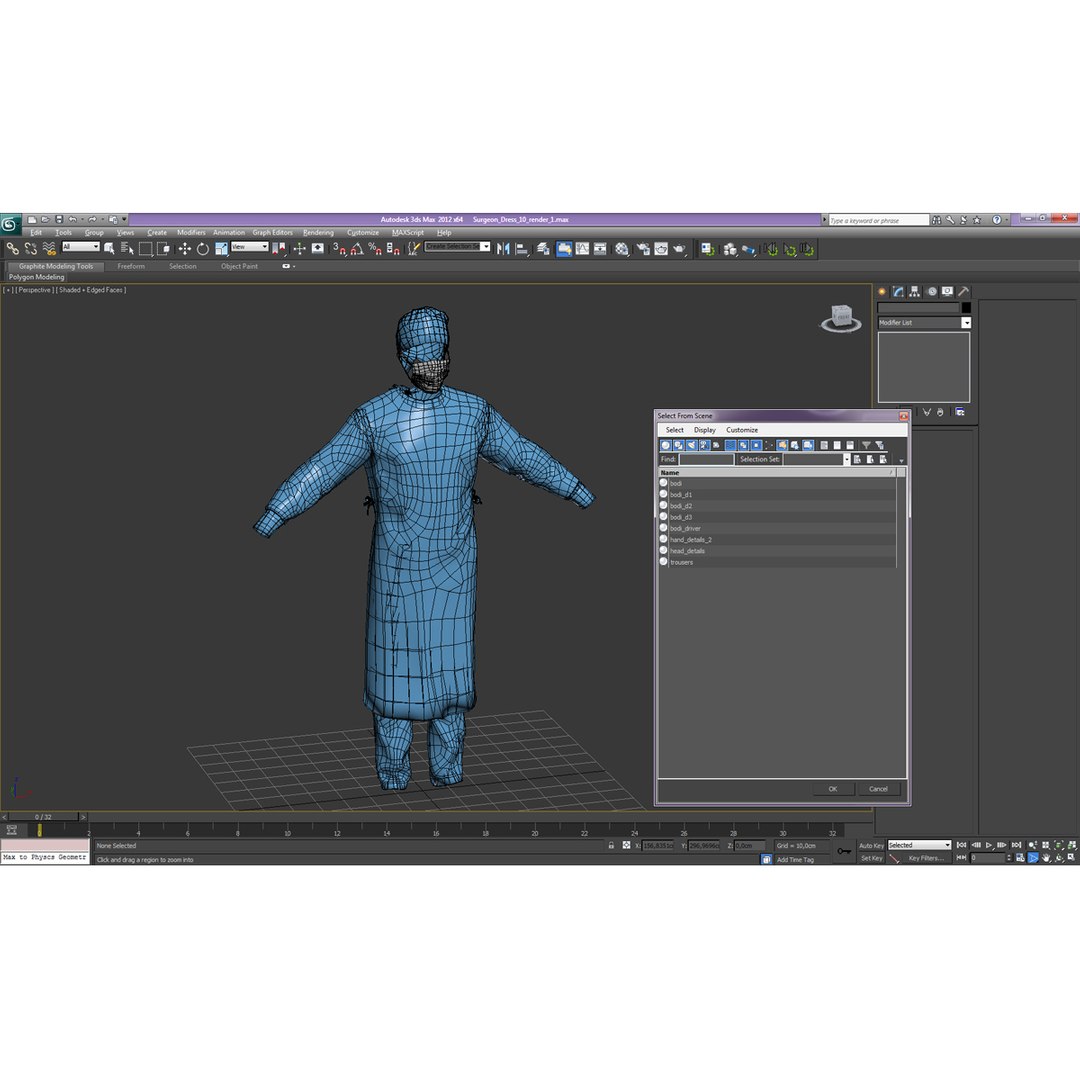Click the Polygon Modeling panel label
Image resolution: width=1080 pixels, height=1080 pixels.
coord(37,277)
